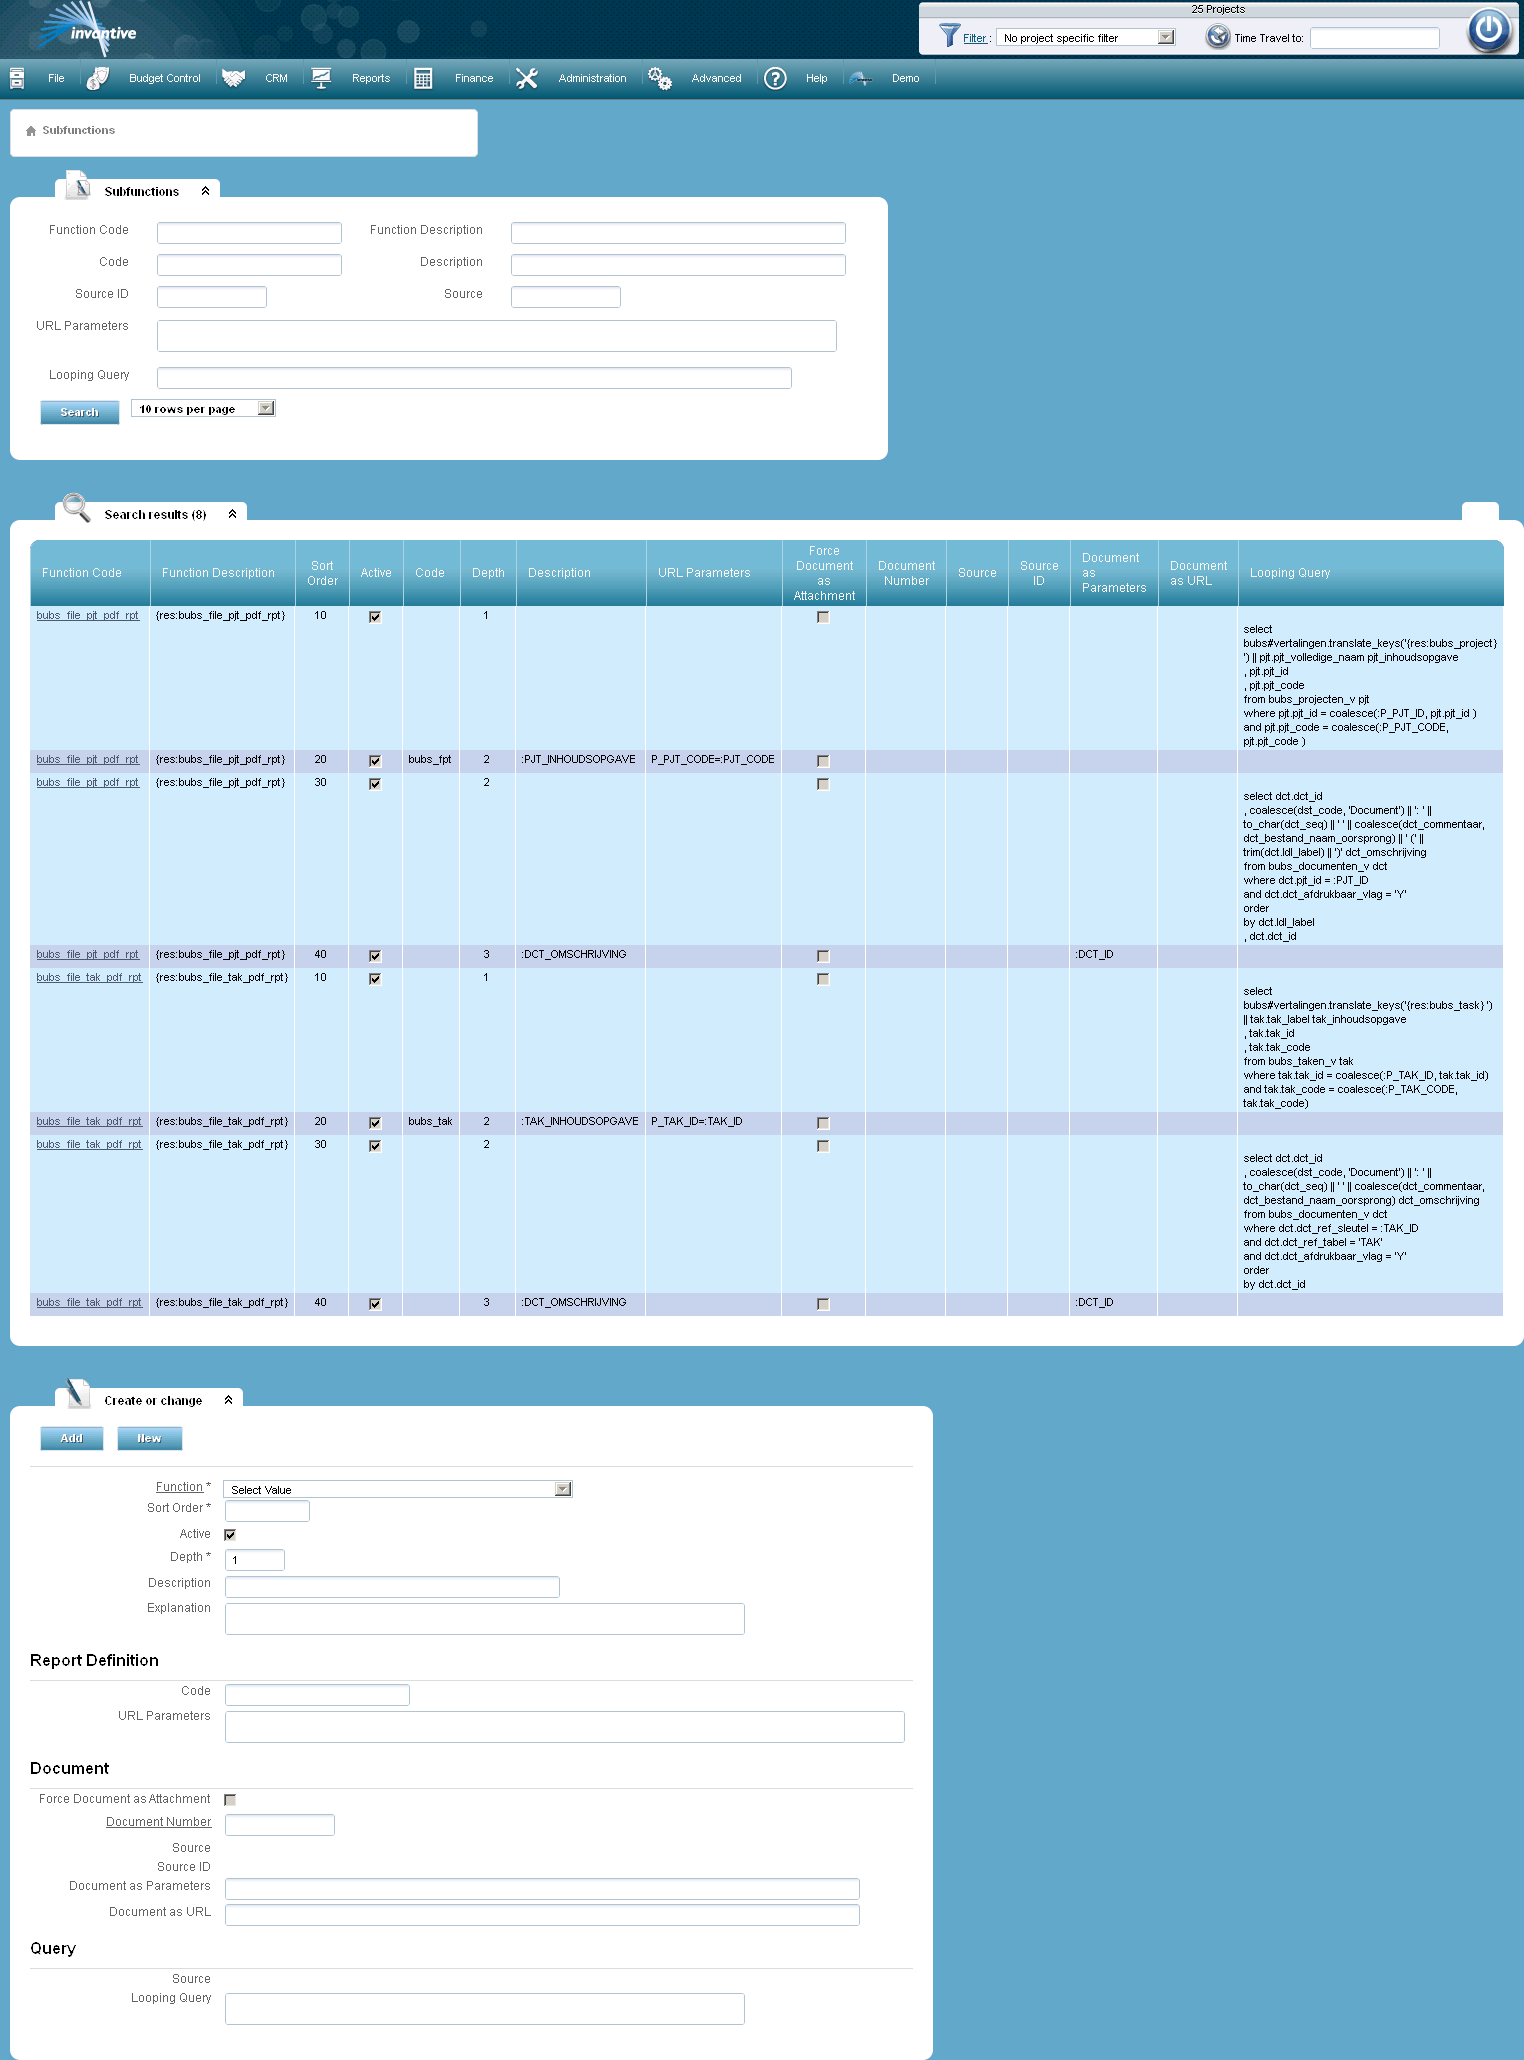Collapse the Search results panel
This screenshot has height=2060, width=1524.
232,514
